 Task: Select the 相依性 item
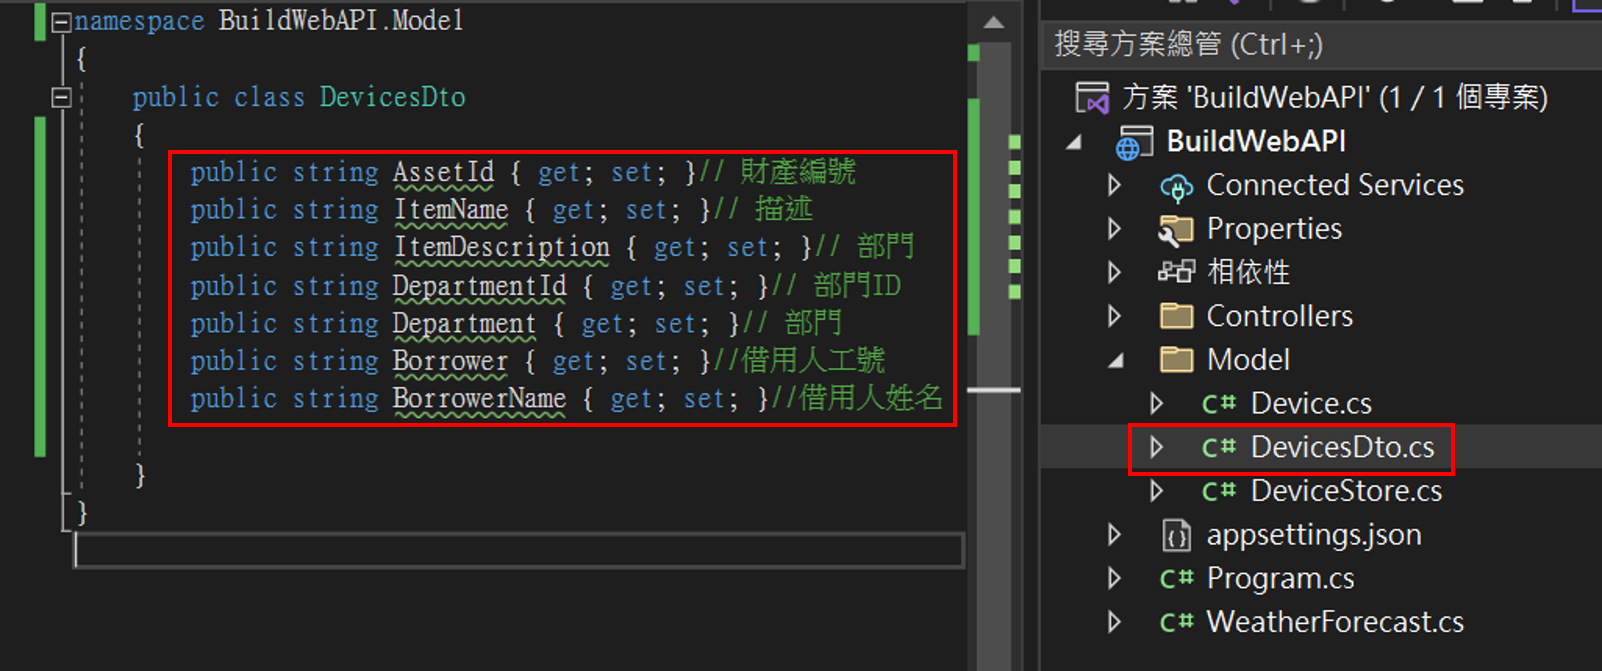point(1248,272)
